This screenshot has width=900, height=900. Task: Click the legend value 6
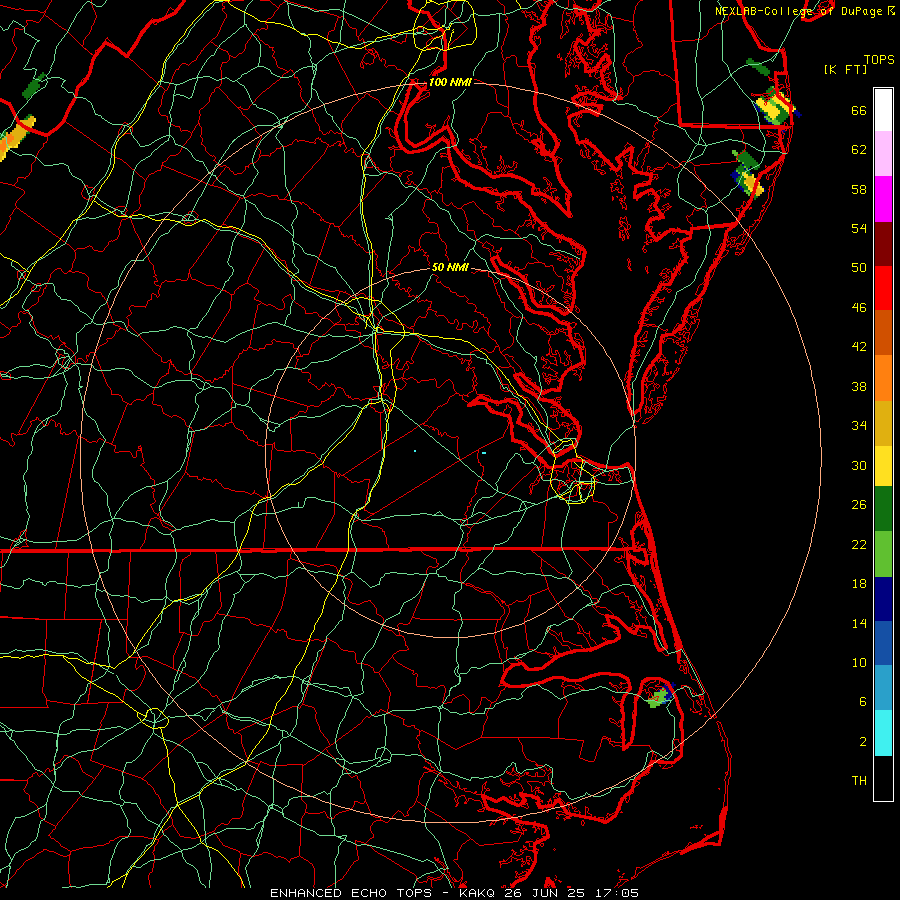click(863, 702)
